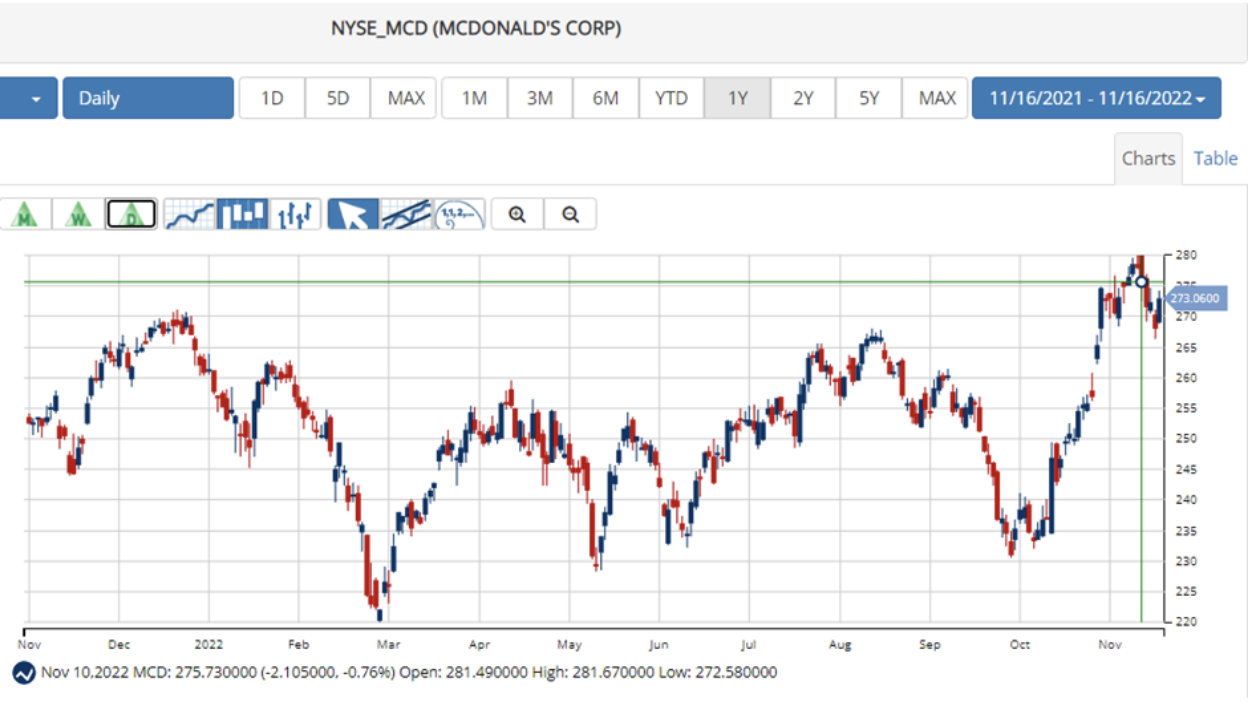
Task: Click the 273.0600 current price label
Action: tap(1196, 298)
